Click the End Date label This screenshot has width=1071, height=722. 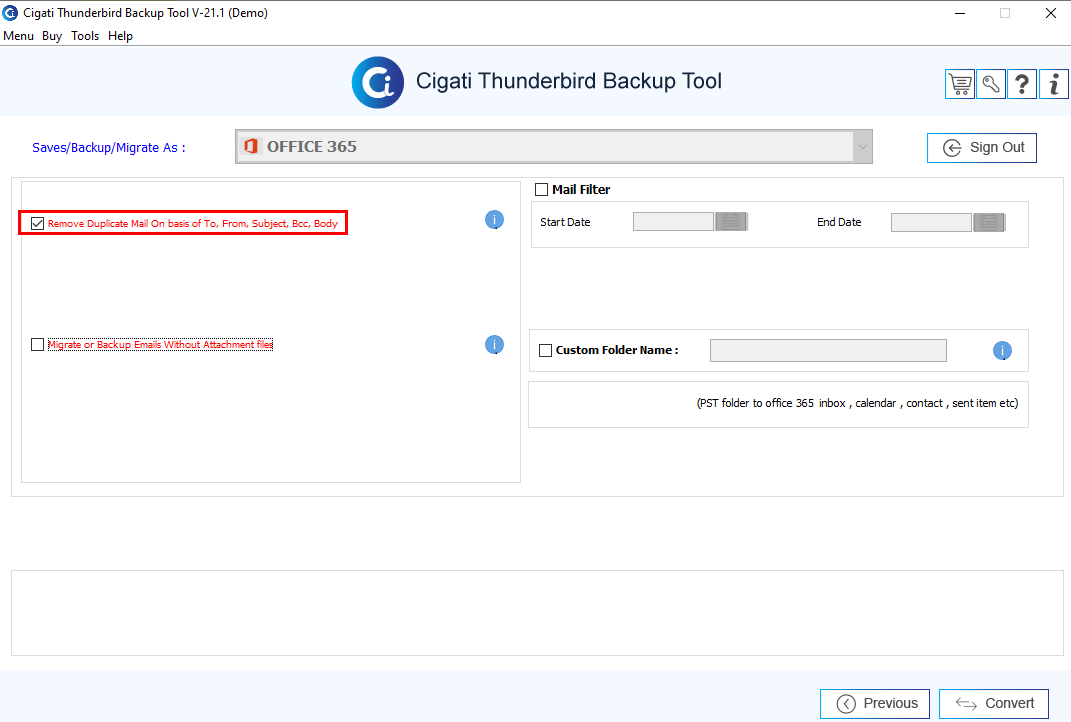(x=839, y=223)
